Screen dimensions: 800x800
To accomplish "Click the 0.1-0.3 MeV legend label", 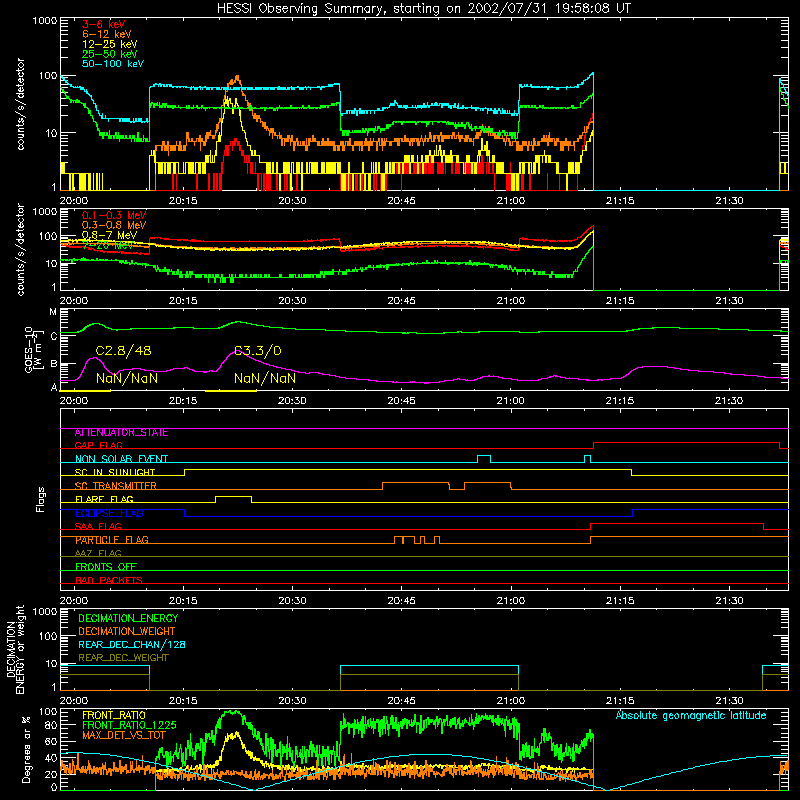I will click(114, 215).
